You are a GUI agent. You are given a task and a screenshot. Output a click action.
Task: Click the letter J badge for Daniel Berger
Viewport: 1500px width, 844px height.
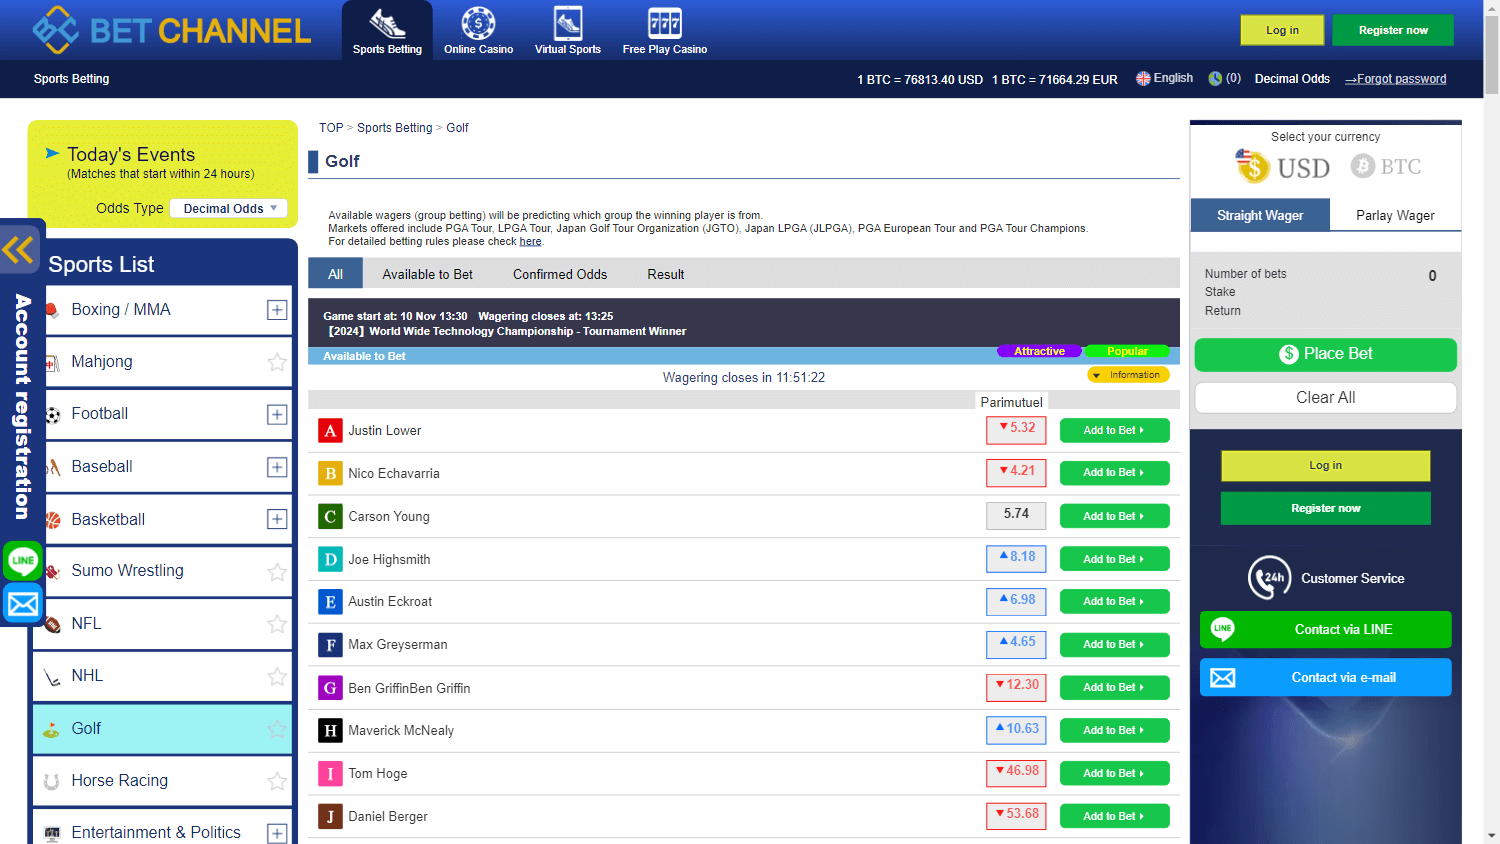(x=330, y=817)
